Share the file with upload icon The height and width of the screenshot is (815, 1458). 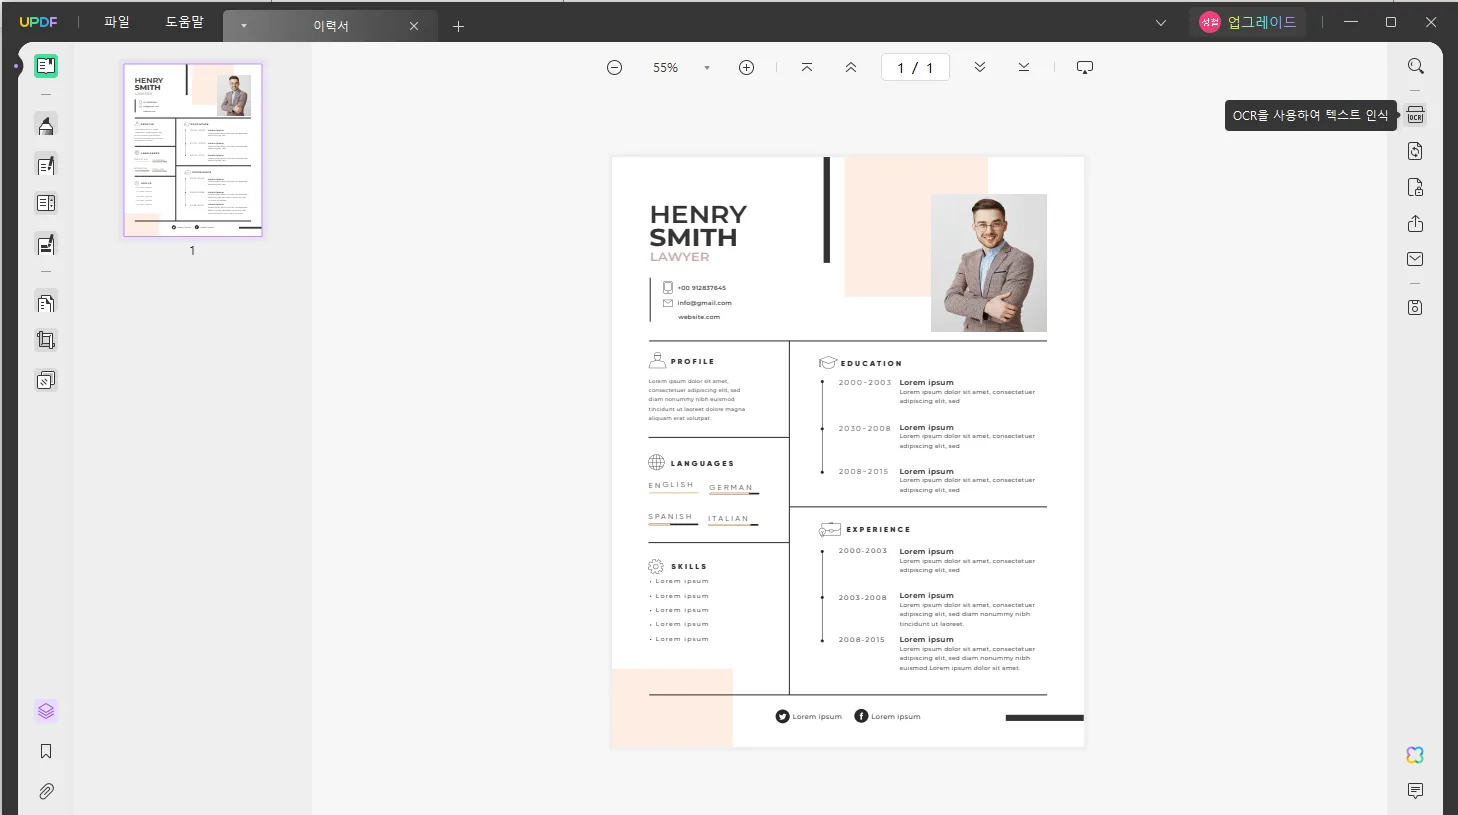click(1415, 223)
